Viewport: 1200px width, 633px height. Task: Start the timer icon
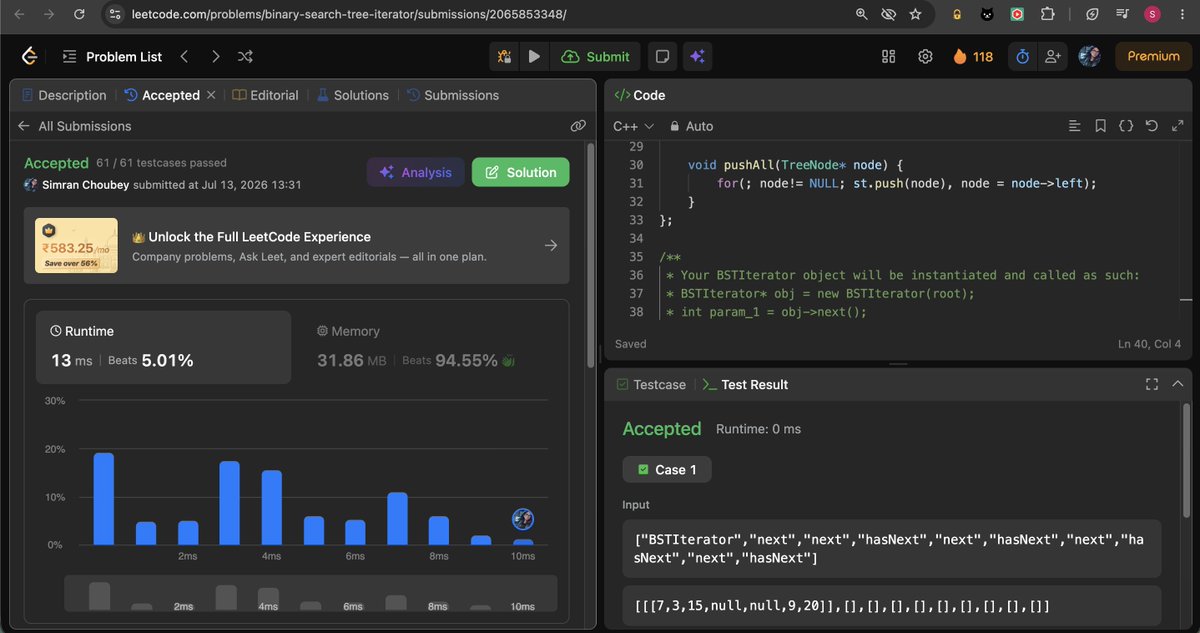tap(1022, 57)
